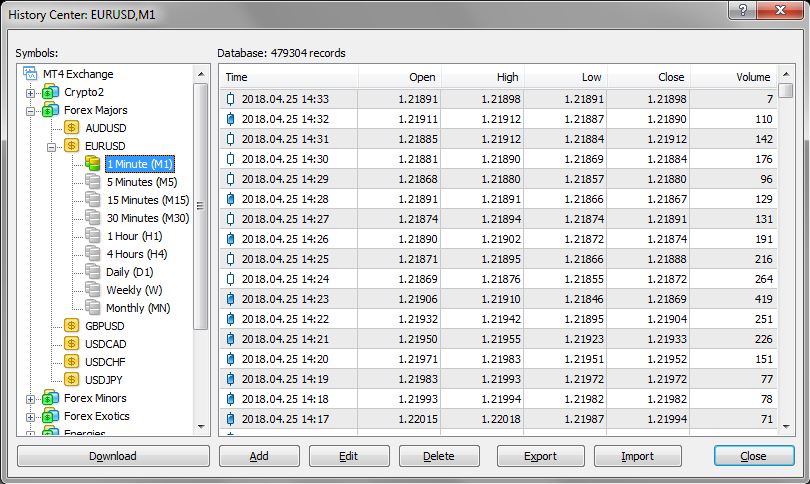Select the 1 Minute (M1) database icon

pyautogui.click(x=92, y=164)
